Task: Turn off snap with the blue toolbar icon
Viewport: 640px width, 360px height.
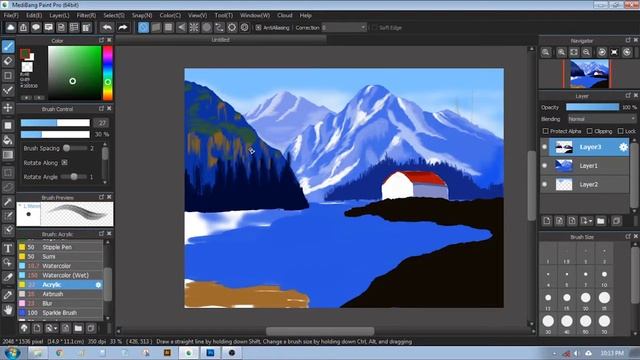Action: (x=143, y=28)
